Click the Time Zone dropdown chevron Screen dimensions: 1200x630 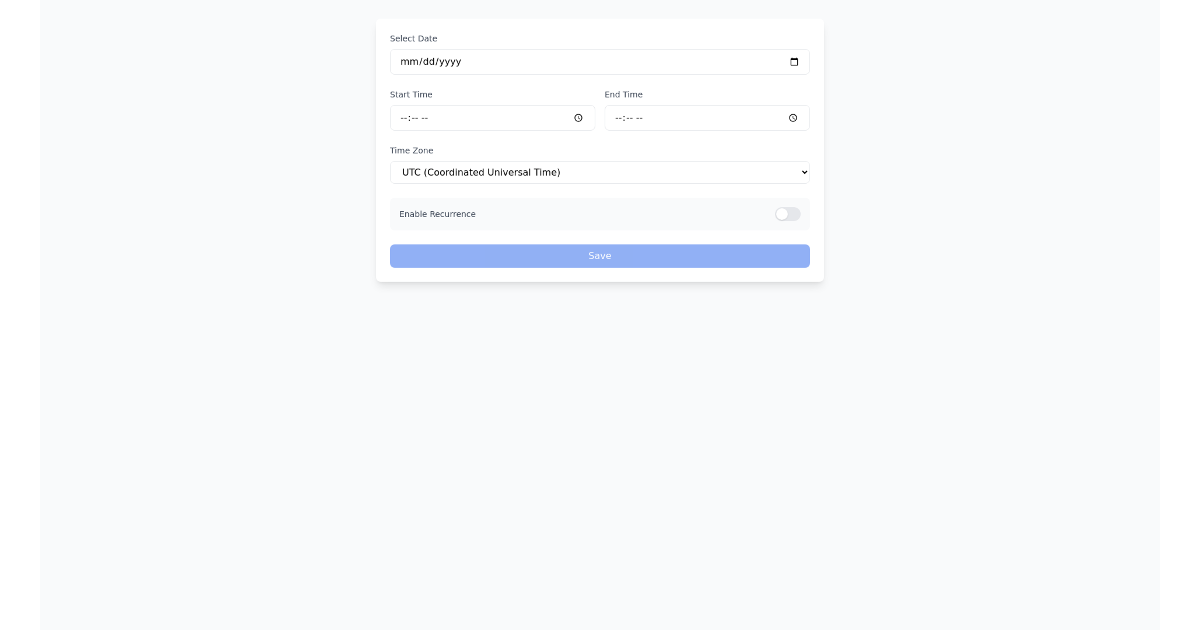(x=803, y=172)
